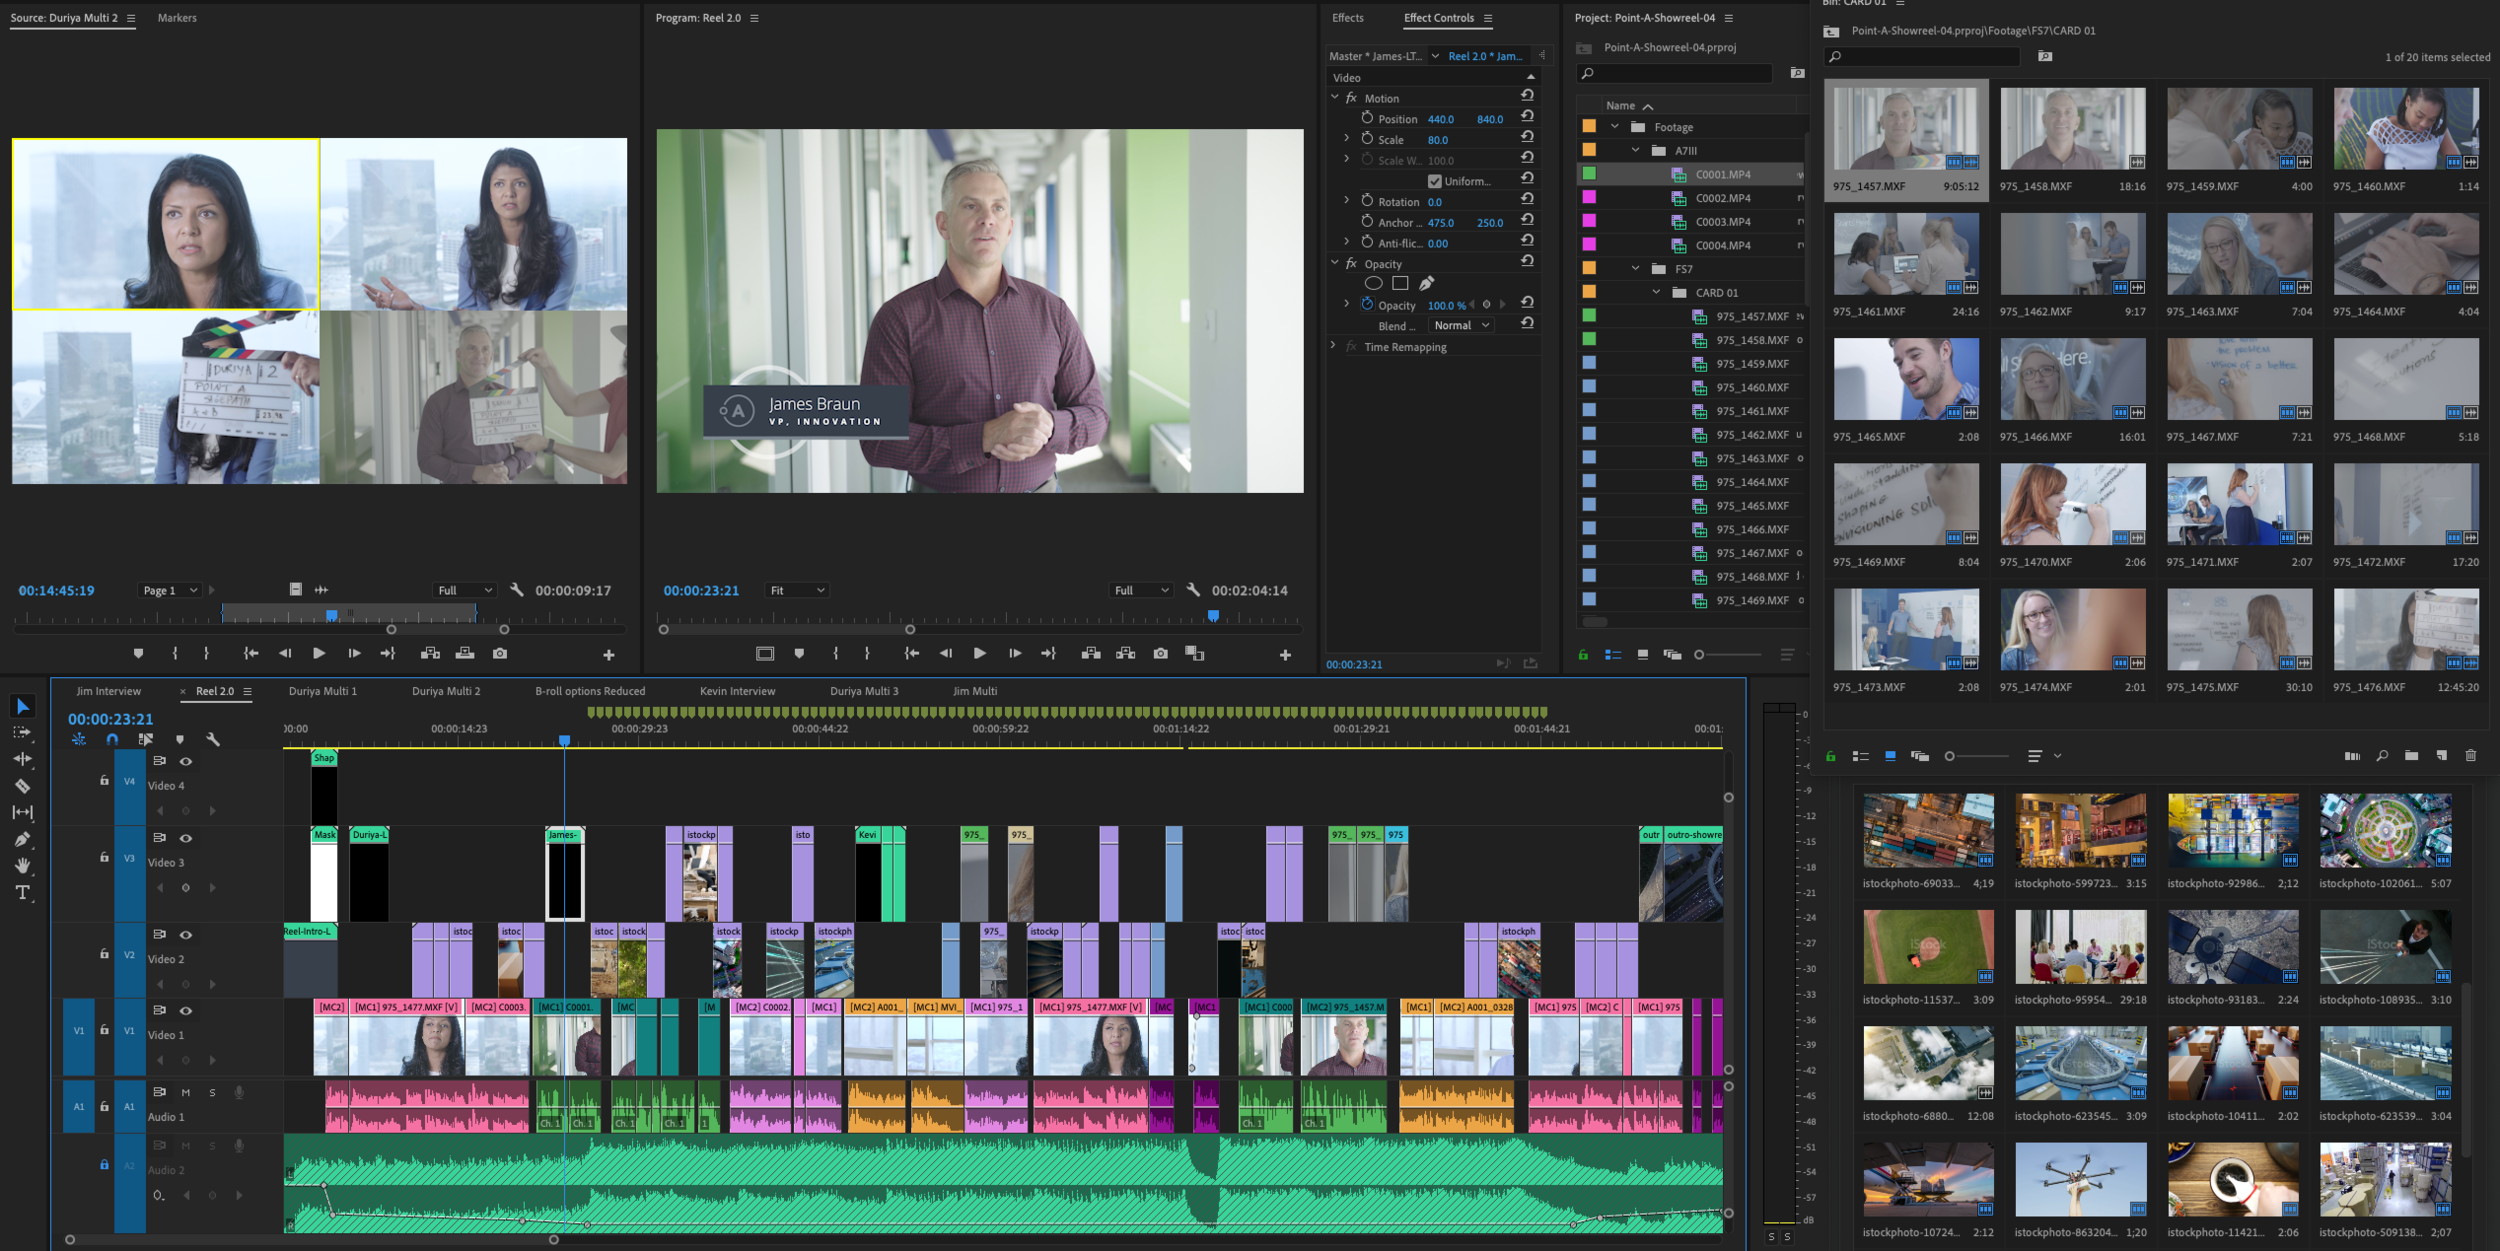The height and width of the screenshot is (1251, 2500).
Task: Create an ellipse opacity mask
Action: point(1374,284)
